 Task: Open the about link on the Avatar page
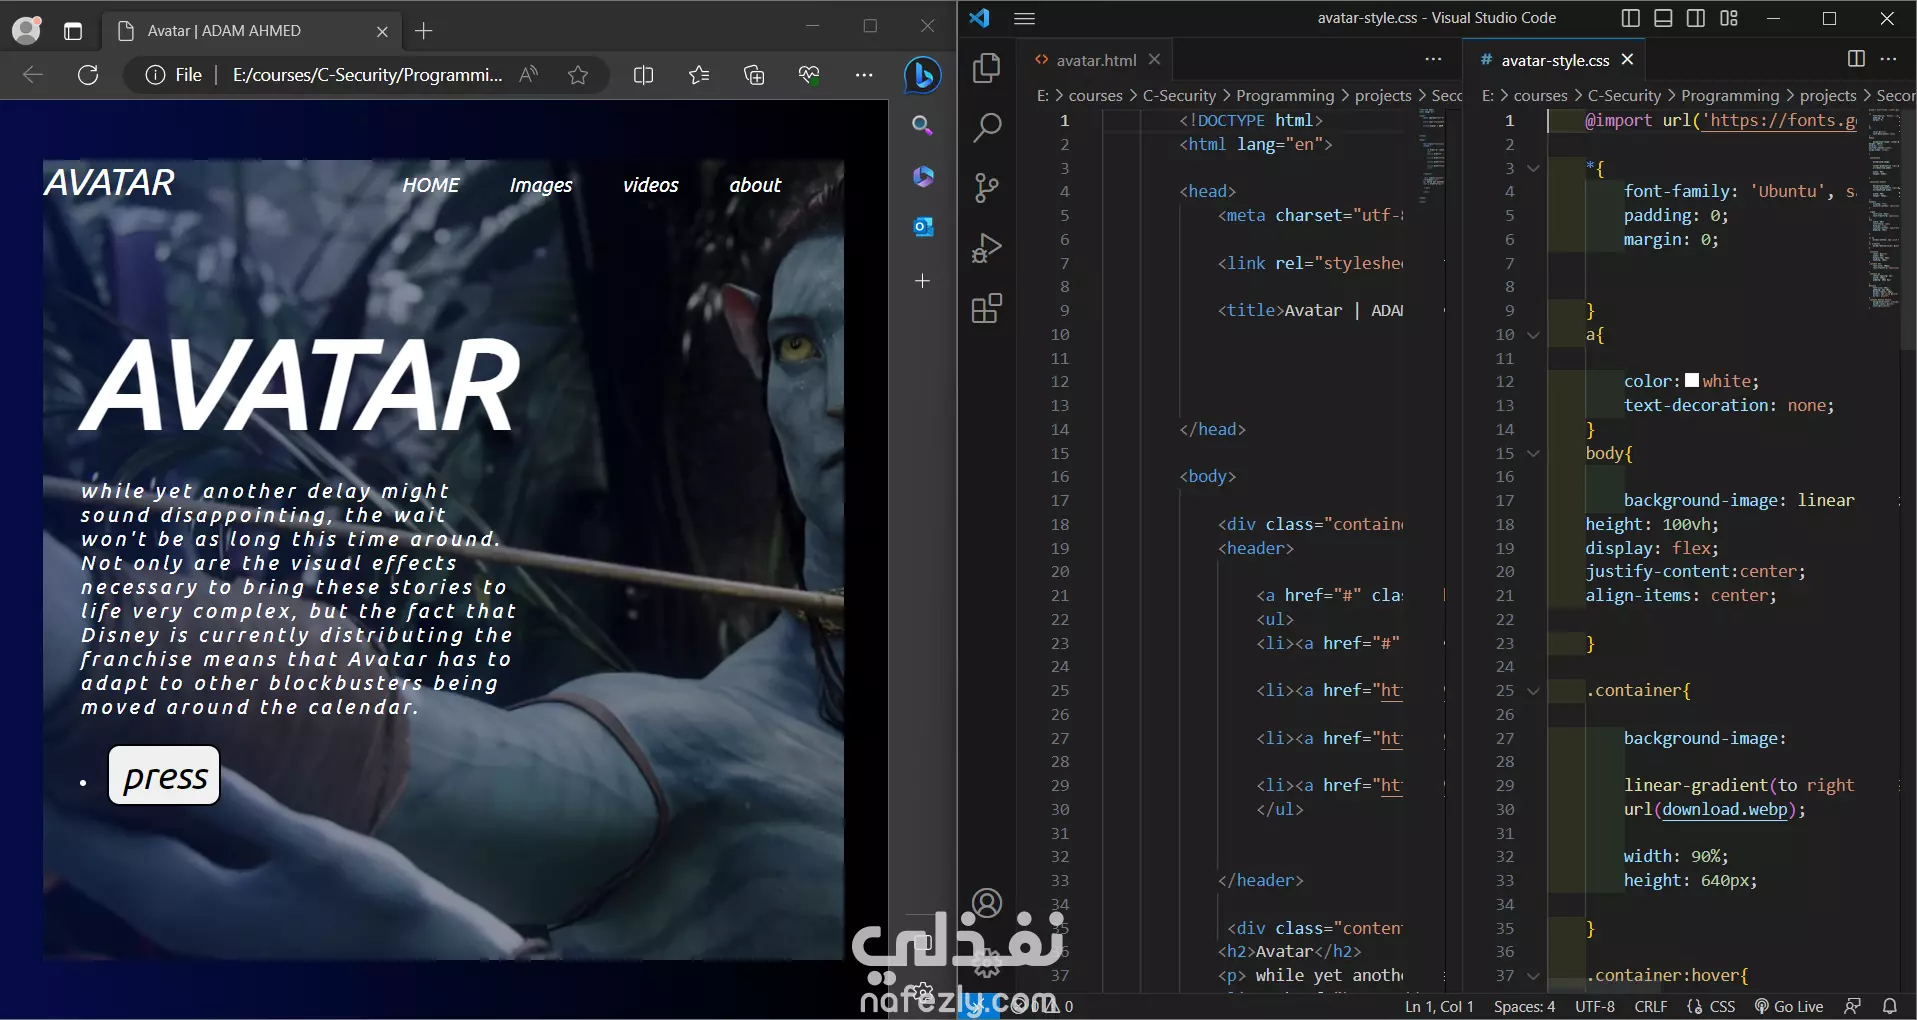[x=755, y=185]
